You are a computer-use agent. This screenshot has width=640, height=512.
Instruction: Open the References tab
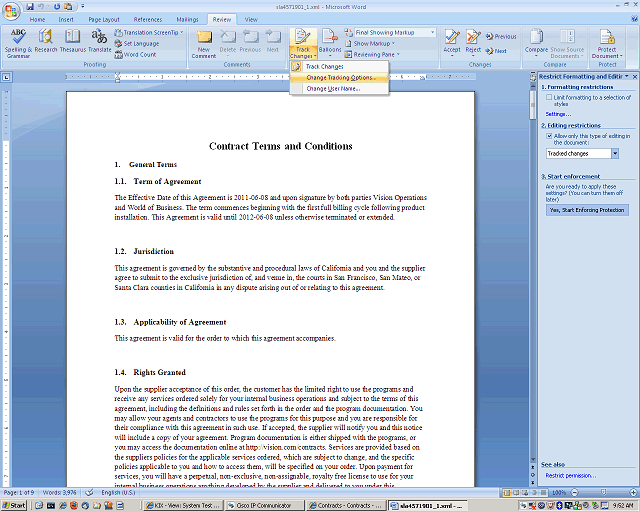pyautogui.click(x=148, y=19)
